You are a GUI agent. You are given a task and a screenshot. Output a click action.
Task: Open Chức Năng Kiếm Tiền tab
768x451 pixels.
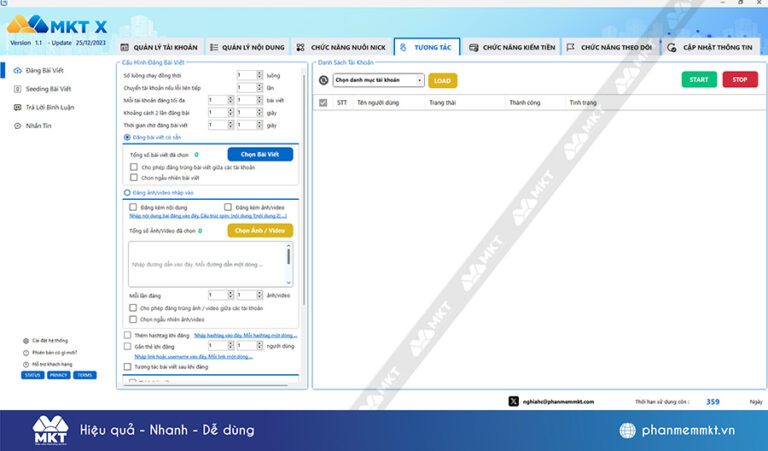512,47
